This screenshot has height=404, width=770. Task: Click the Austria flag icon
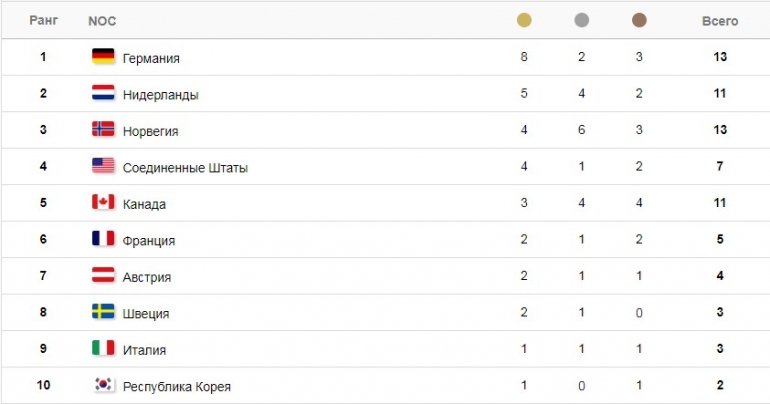pos(103,275)
